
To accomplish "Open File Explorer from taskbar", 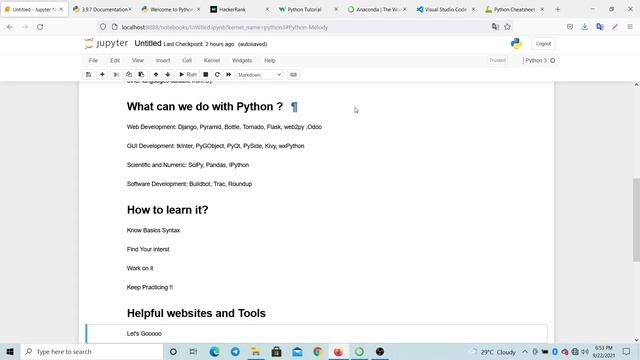I will point(256,351).
